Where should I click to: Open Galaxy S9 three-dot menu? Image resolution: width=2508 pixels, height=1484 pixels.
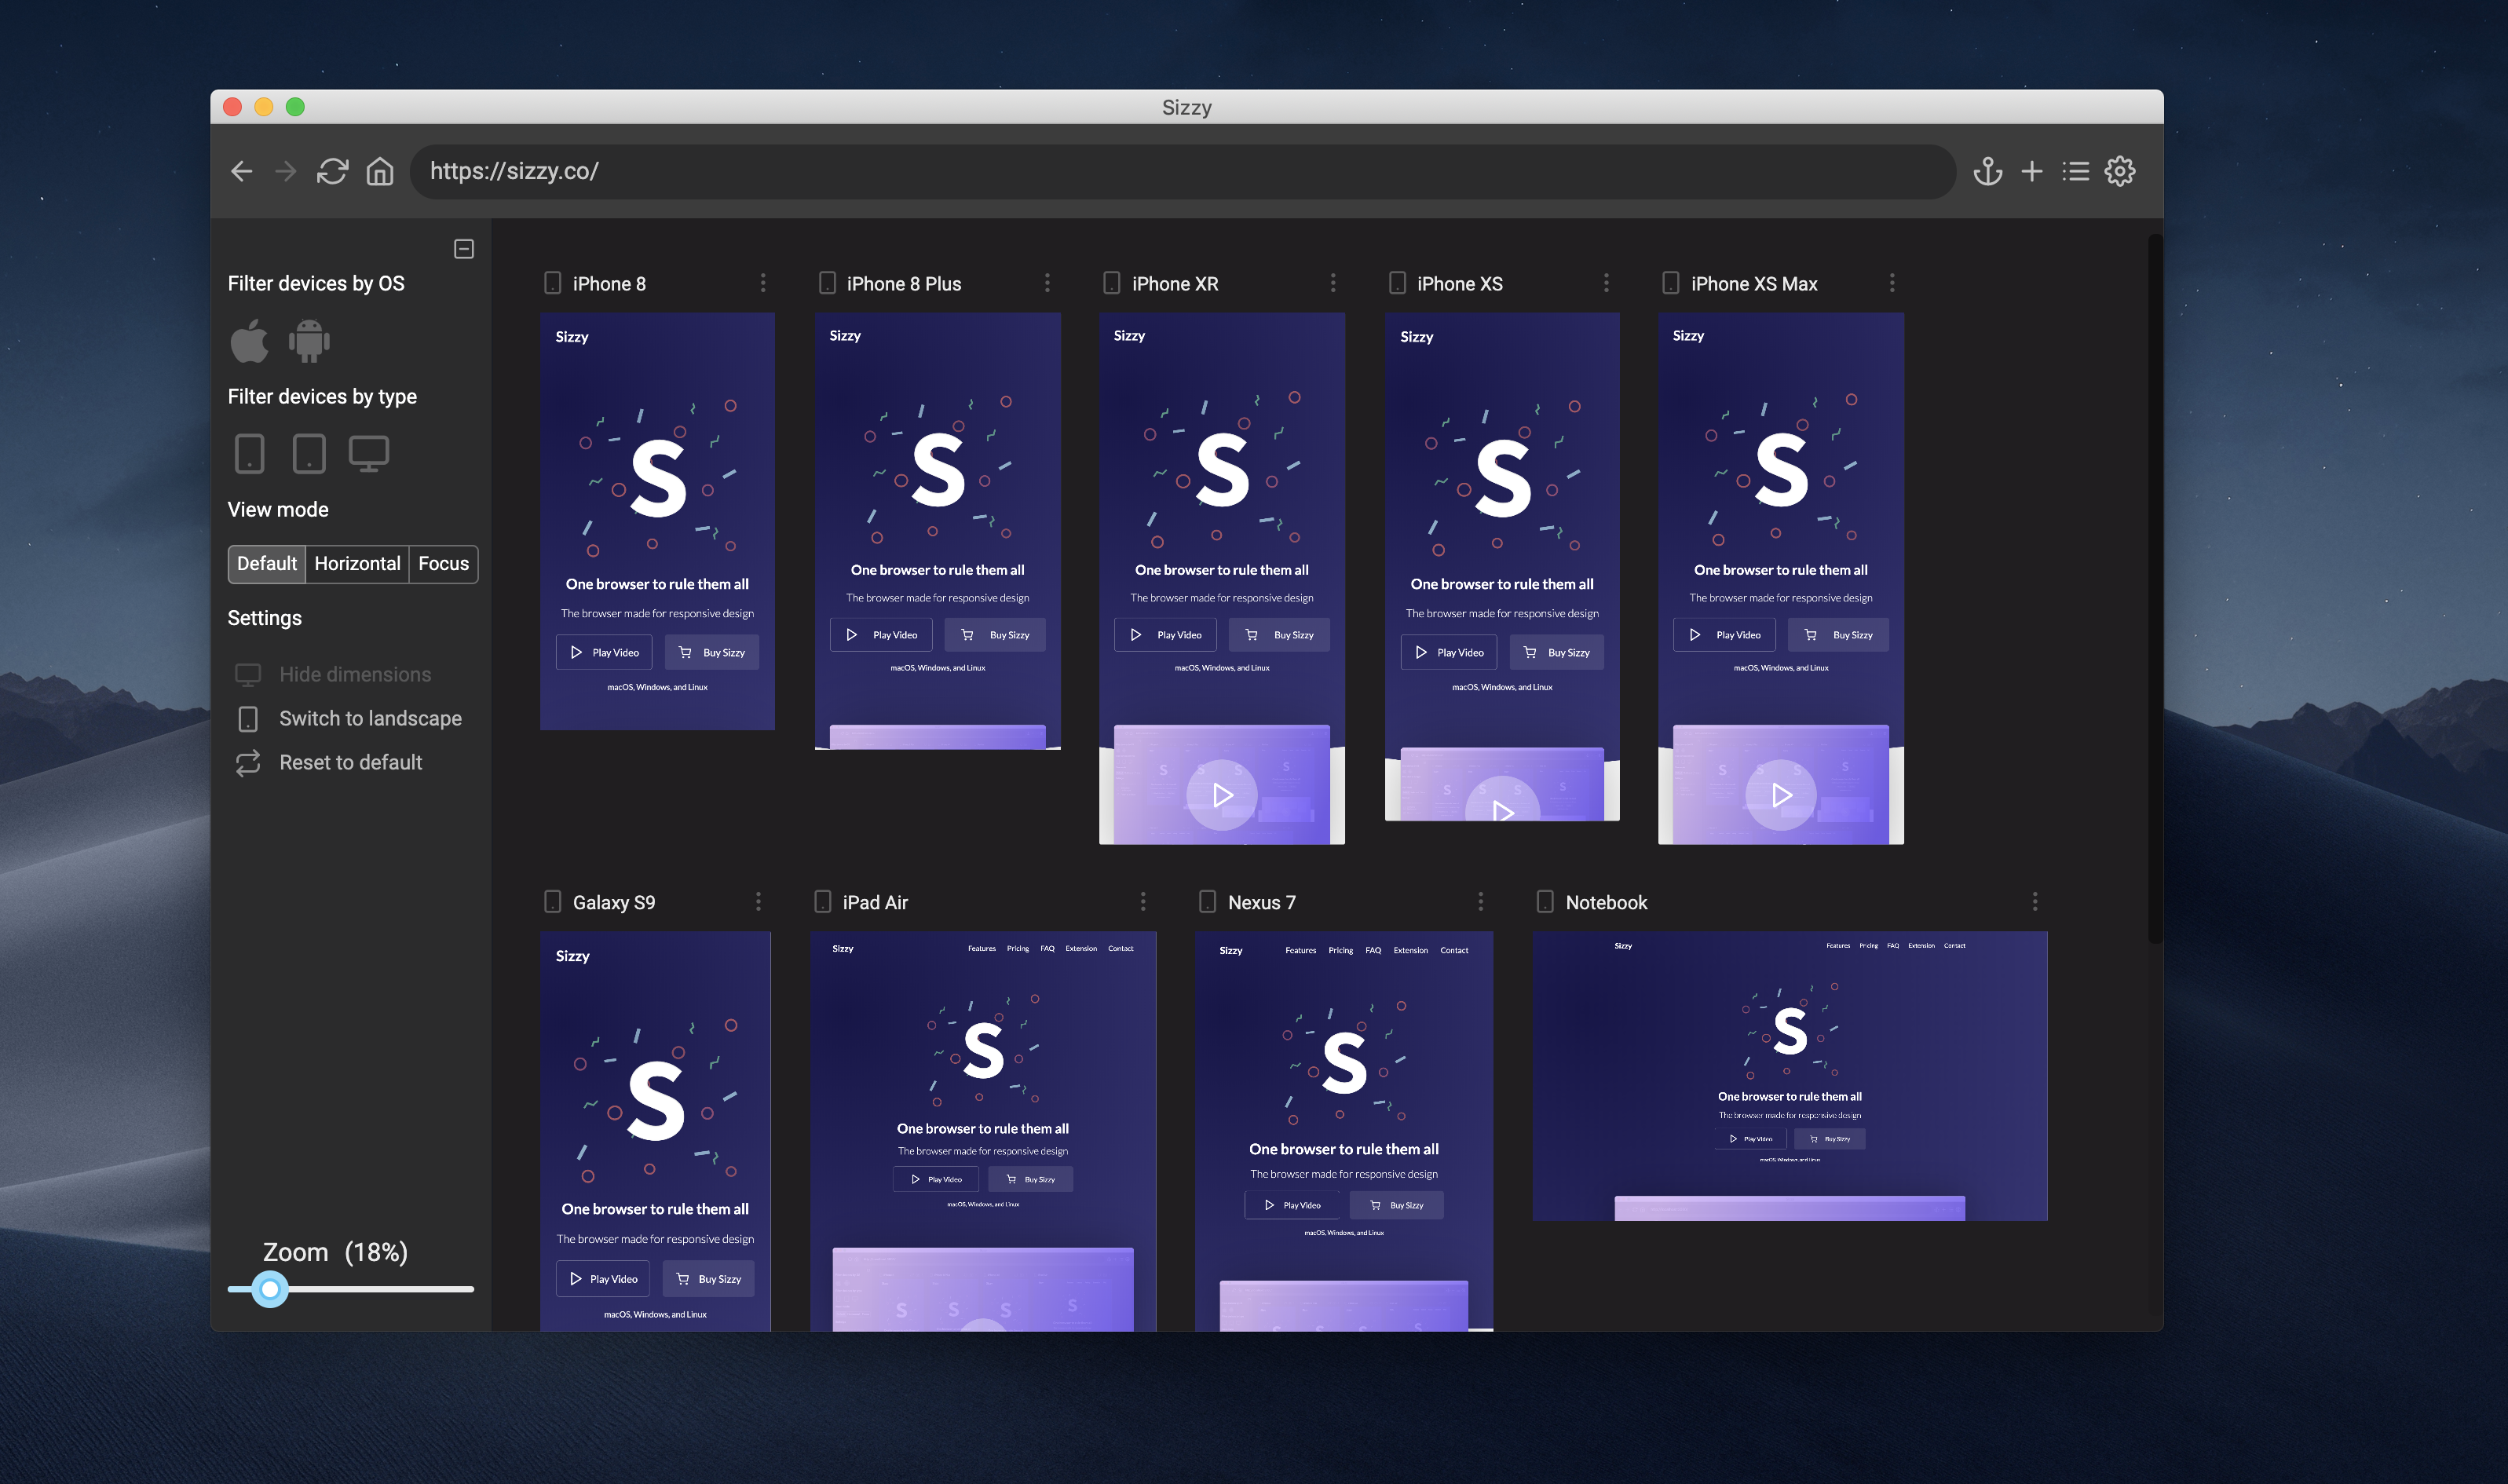point(758,902)
